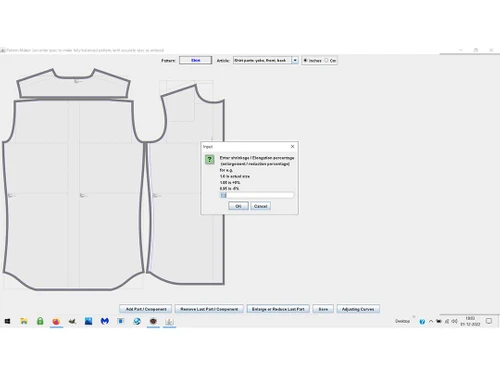The image size is (500, 375).
Task: Click the blue globe taskbar icon
Action: coord(137,321)
